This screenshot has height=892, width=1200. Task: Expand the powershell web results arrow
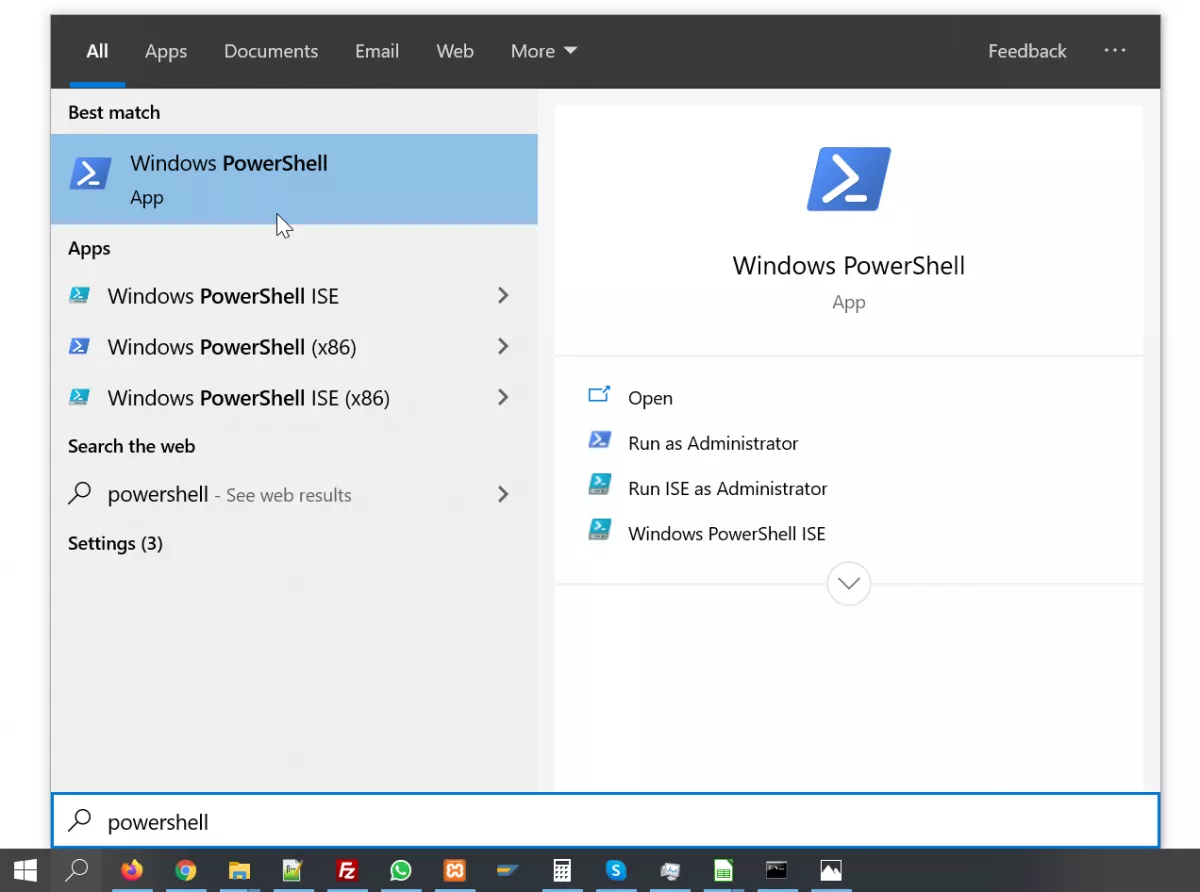(503, 495)
